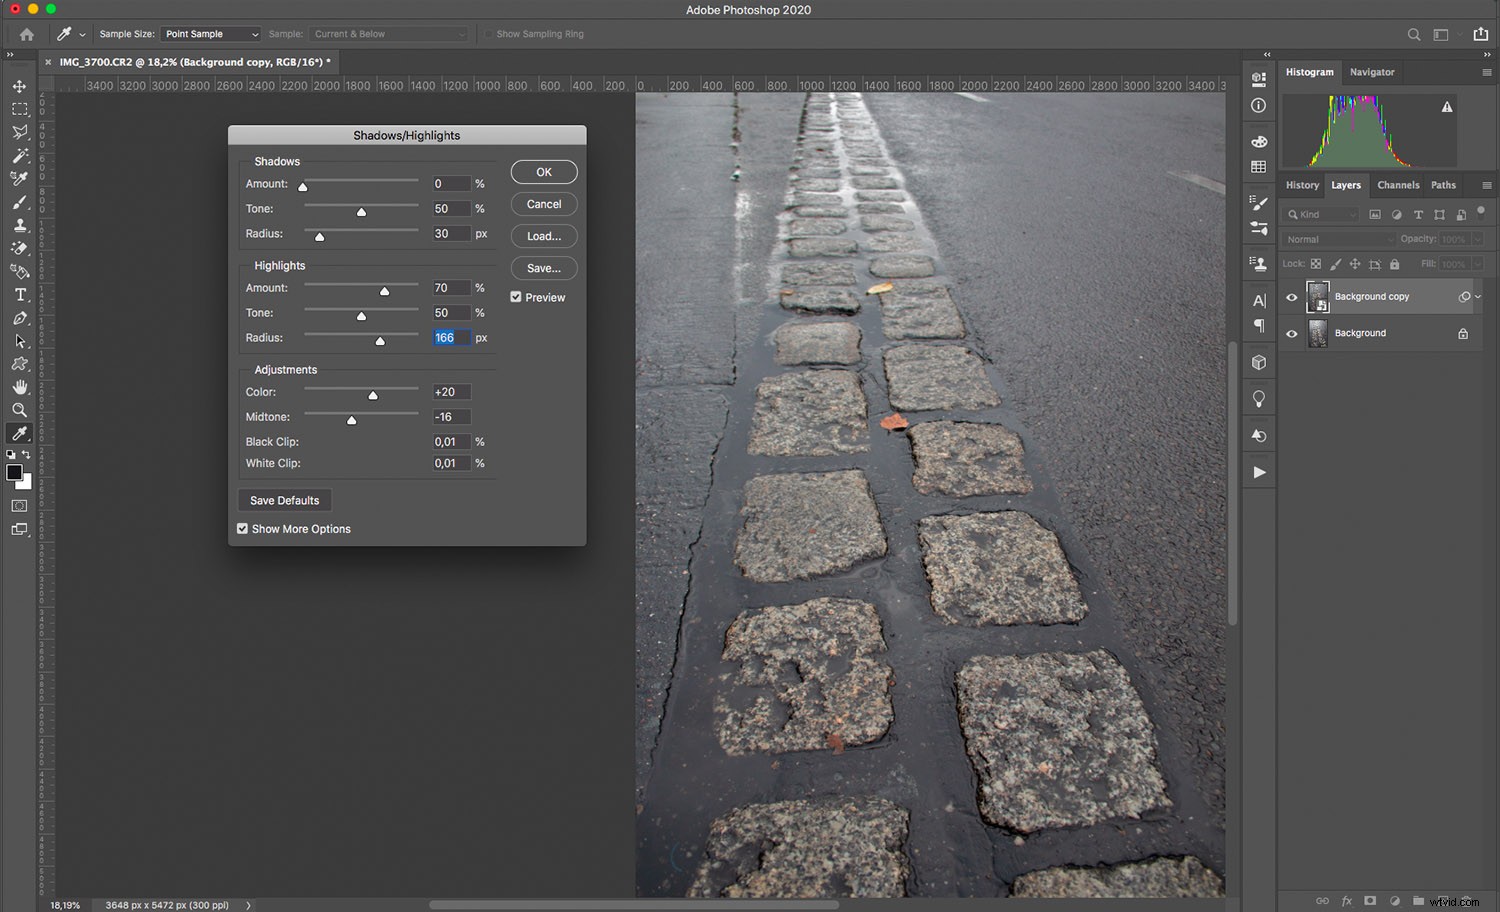Hide the Background layer
This screenshot has width=1500, height=912.
point(1292,333)
